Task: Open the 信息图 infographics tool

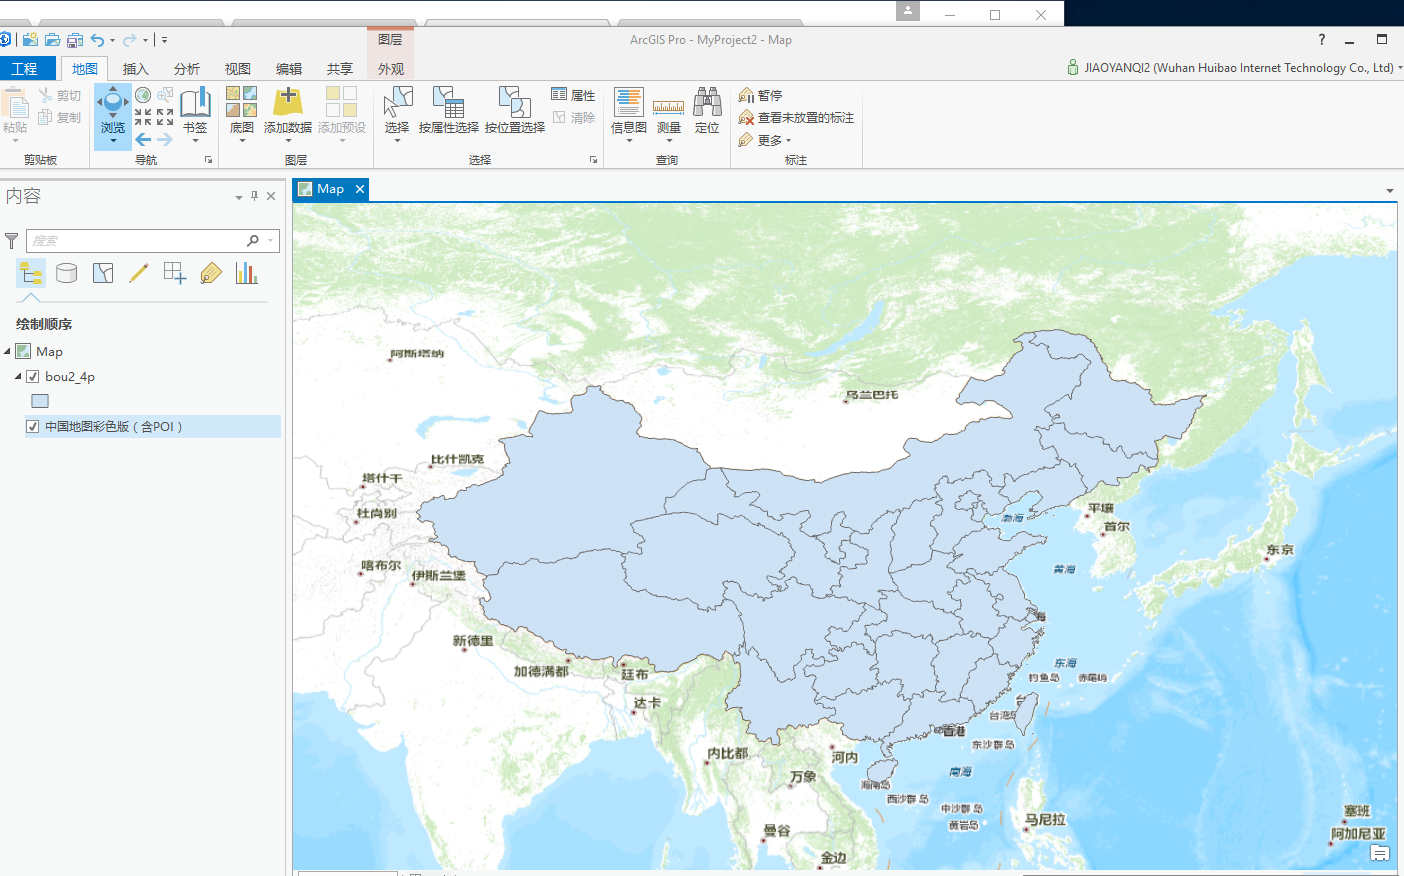Action: [629, 112]
